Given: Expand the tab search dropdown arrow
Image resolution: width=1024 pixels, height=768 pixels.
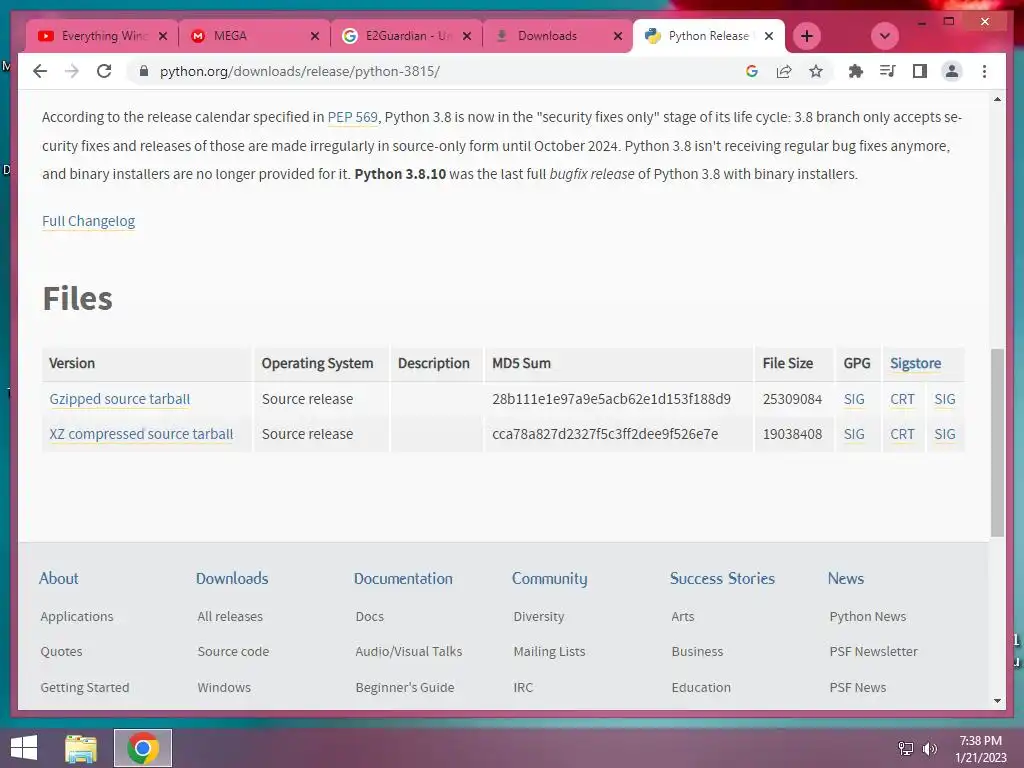Looking at the screenshot, I should (x=885, y=36).
